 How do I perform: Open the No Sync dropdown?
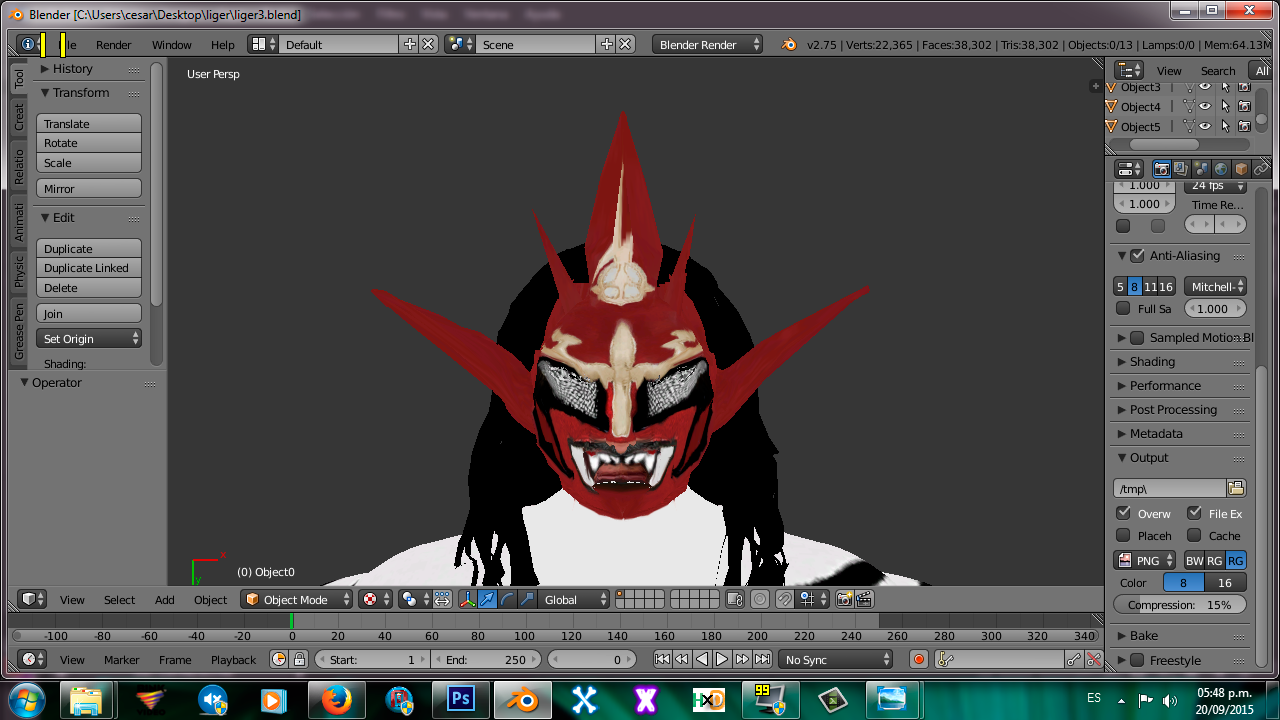(x=837, y=659)
